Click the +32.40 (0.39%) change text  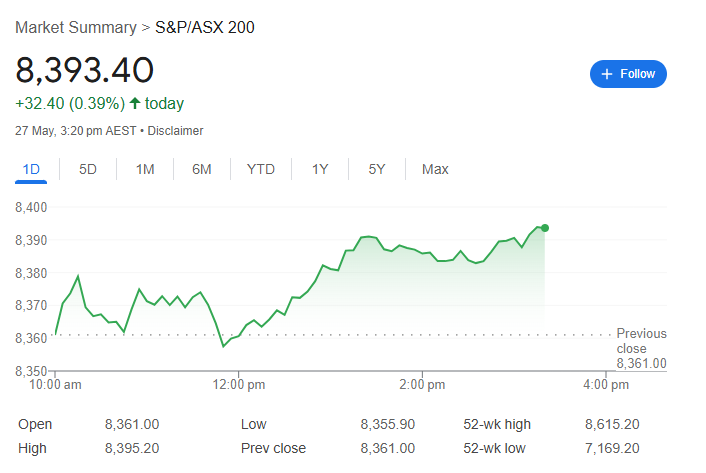point(70,103)
